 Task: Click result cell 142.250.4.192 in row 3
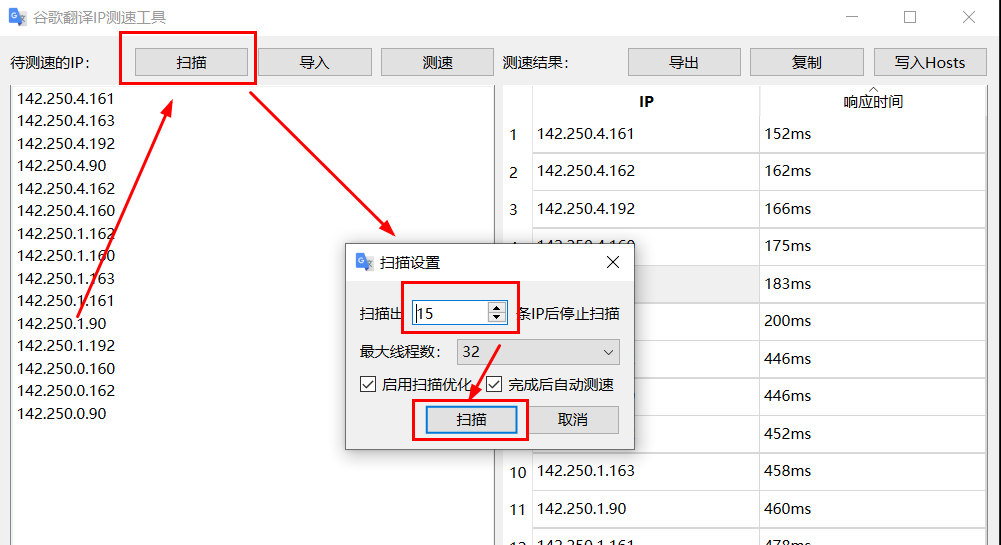point(646,209)
